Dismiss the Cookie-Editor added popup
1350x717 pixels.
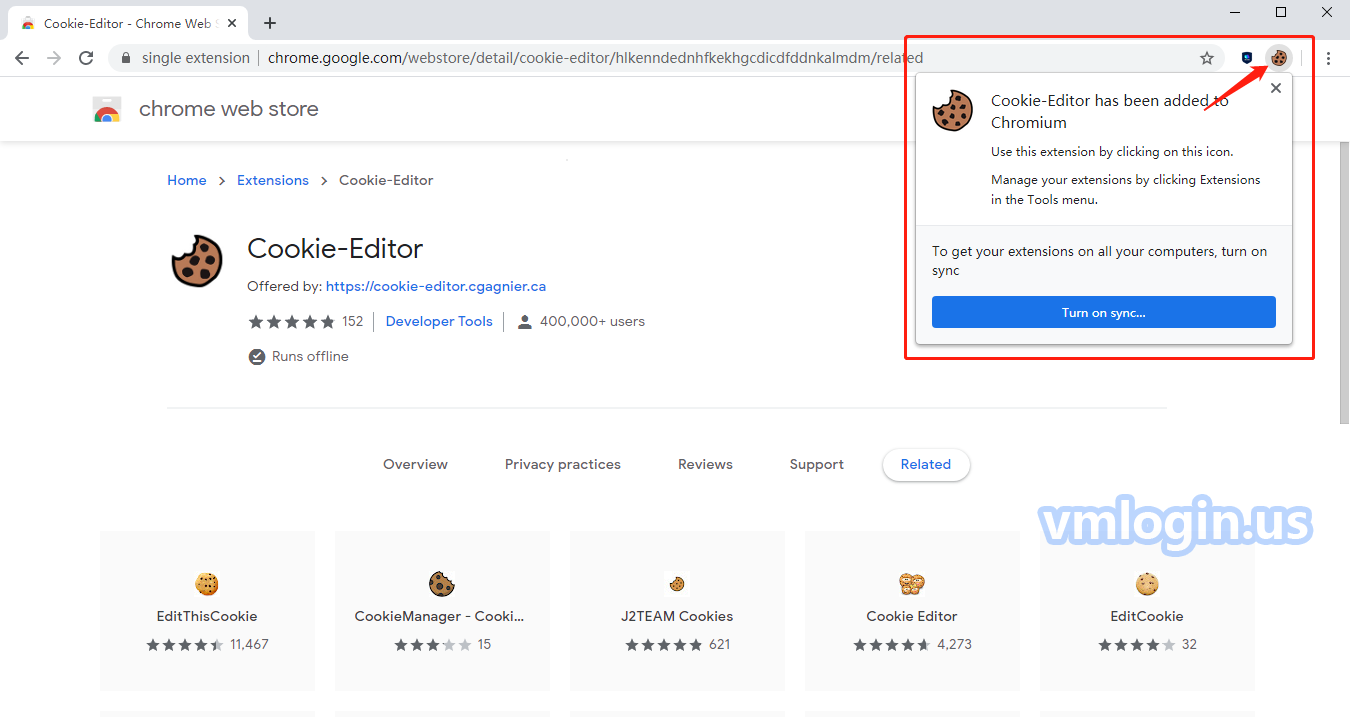[x=1275, y=88]
